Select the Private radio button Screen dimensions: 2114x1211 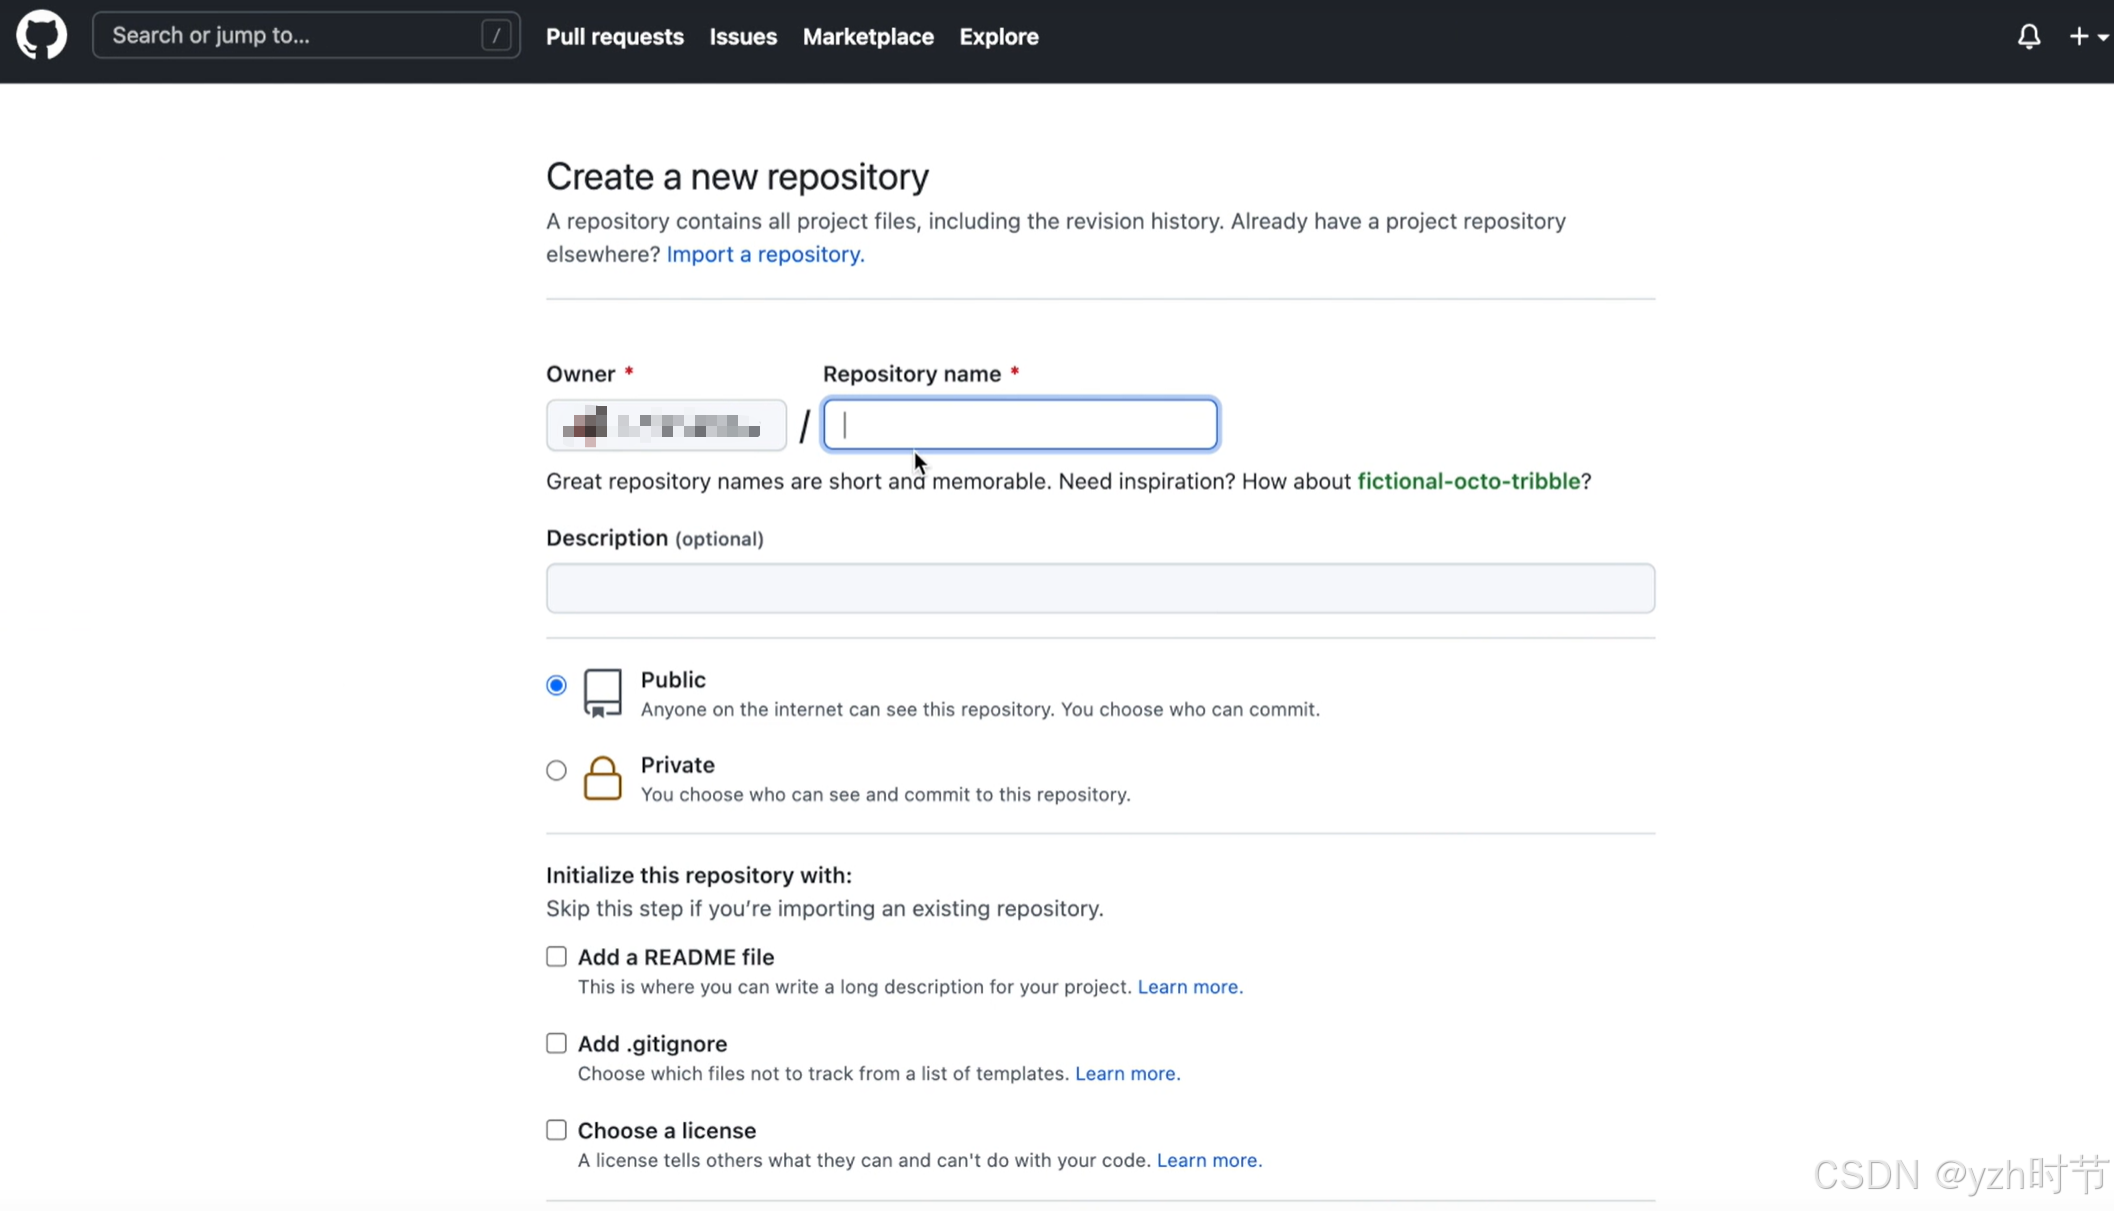556,770
